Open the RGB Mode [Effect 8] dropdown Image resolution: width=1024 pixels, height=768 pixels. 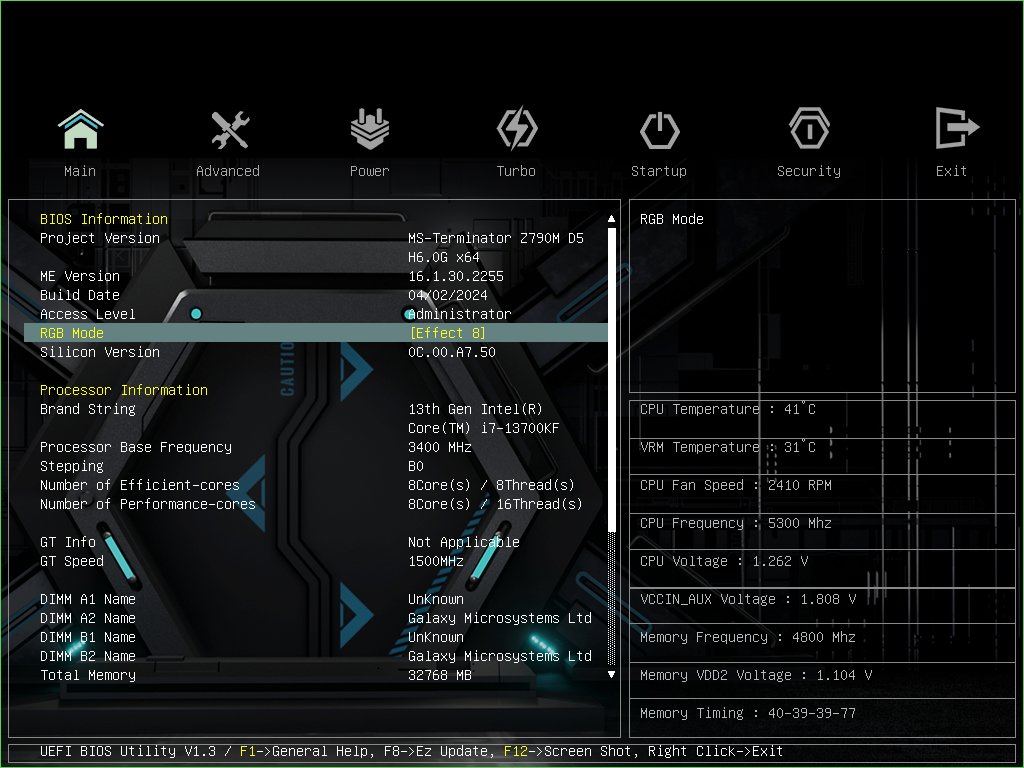tap(447, 333)
